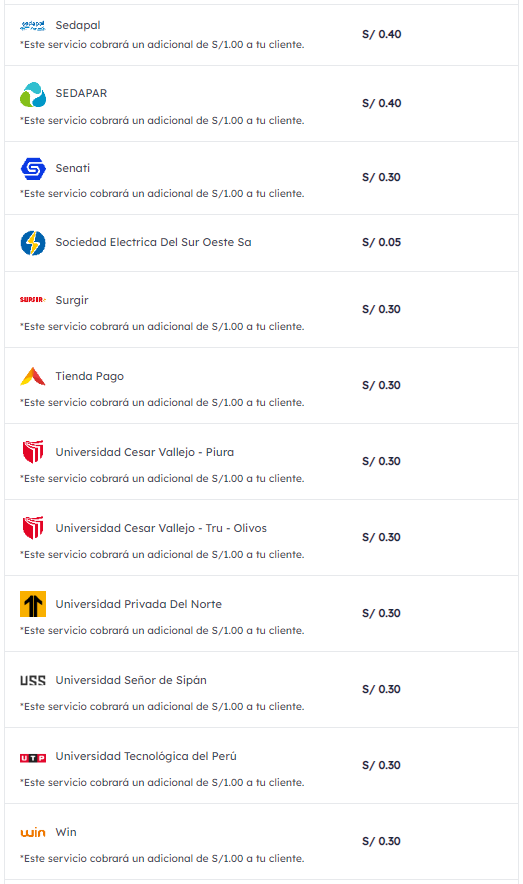This screenshot has height=884, width=523.
Task: Click the USS Señor de Sipán logo
Action: tap(33, 680)
